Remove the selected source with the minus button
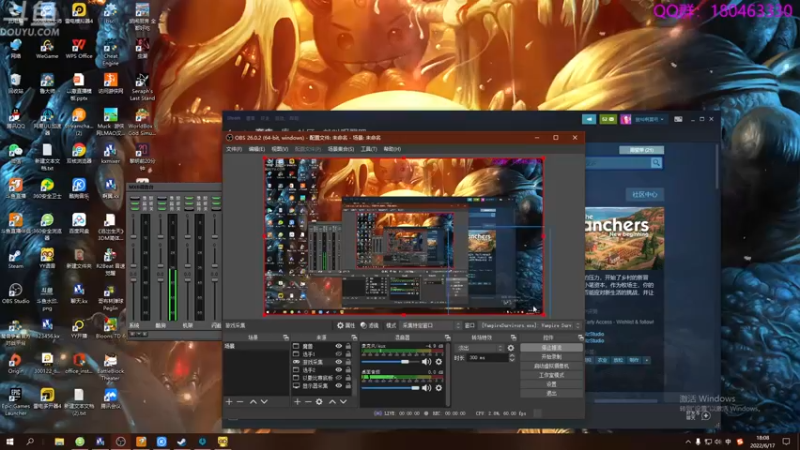 308,402
